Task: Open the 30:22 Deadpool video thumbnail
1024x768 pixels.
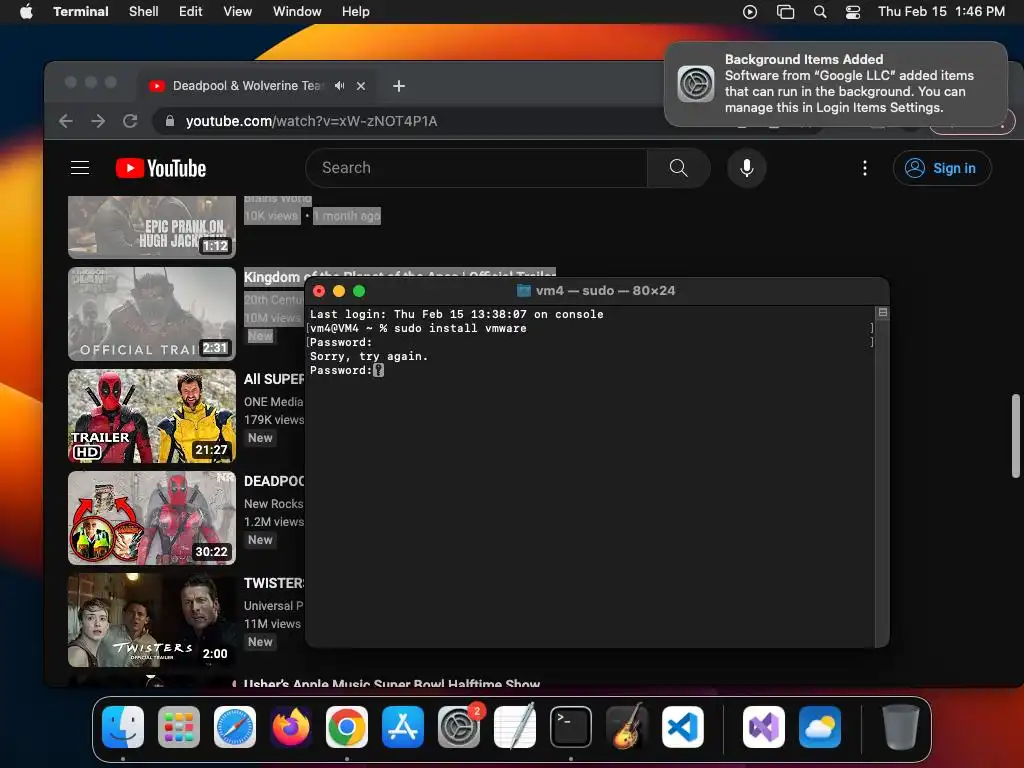Action: point(152,518)
